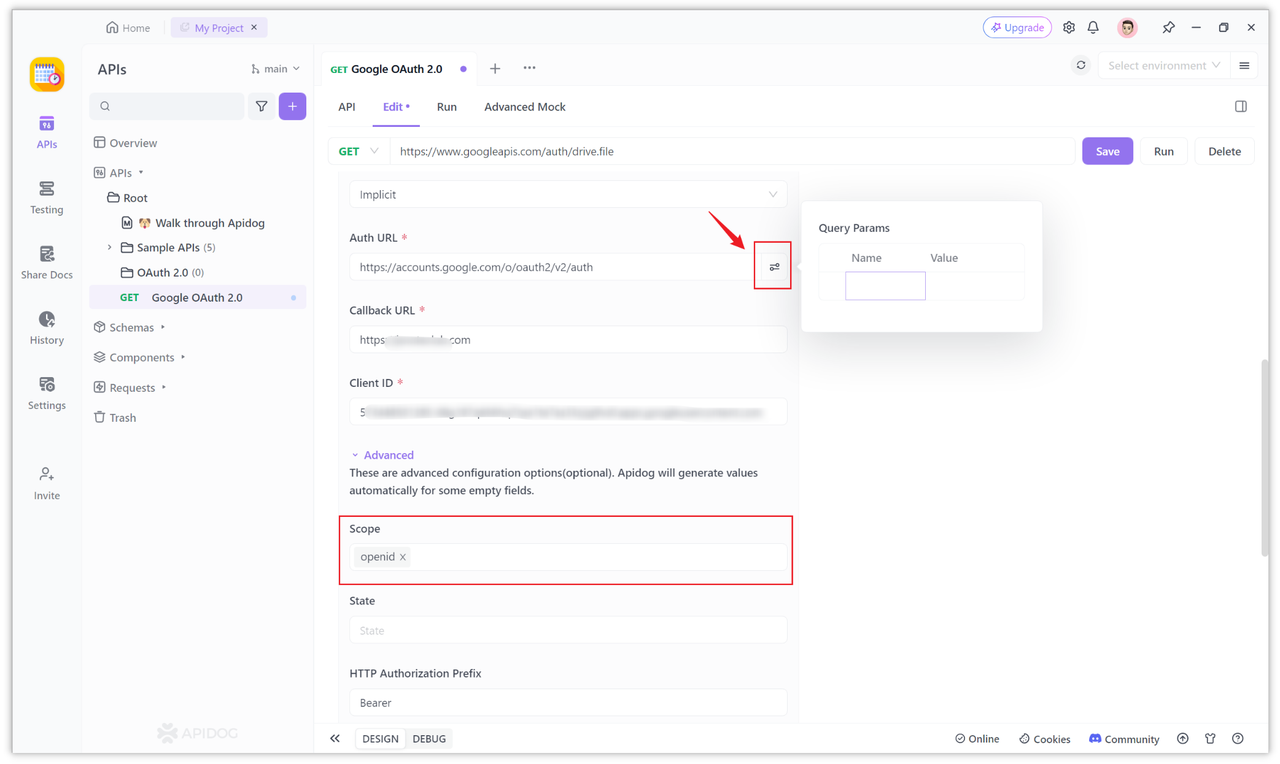Collapse the APIs tree node
Viewport: 1280px width, 764px height.
click(x=141, y=173)
